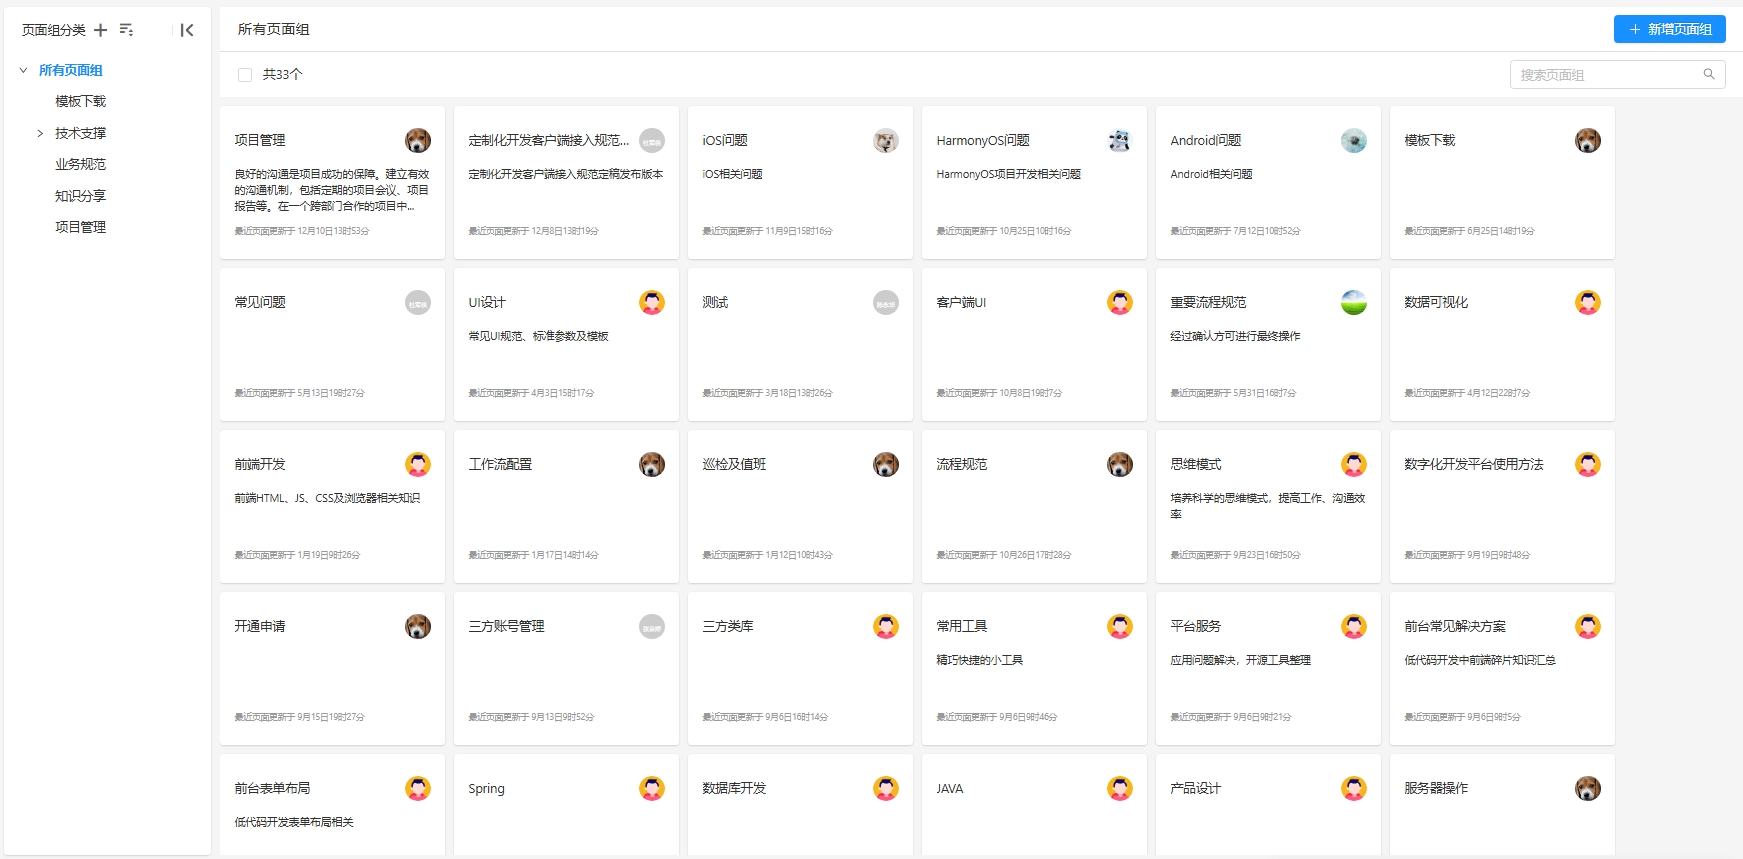This screenshot has height=859, width=1743.
Task: Click avatar on 项目管理 card
Action: click(x=418, y=140)
